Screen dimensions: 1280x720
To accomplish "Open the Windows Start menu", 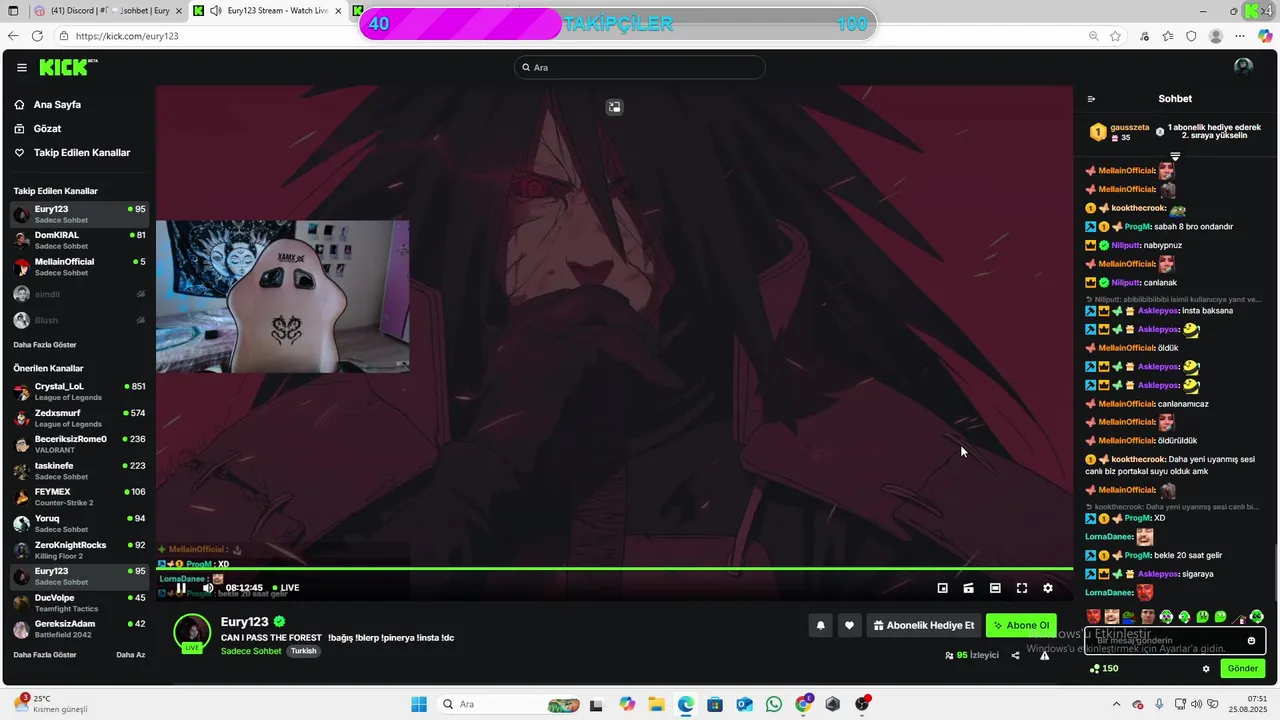I will [x=419, y=704].
